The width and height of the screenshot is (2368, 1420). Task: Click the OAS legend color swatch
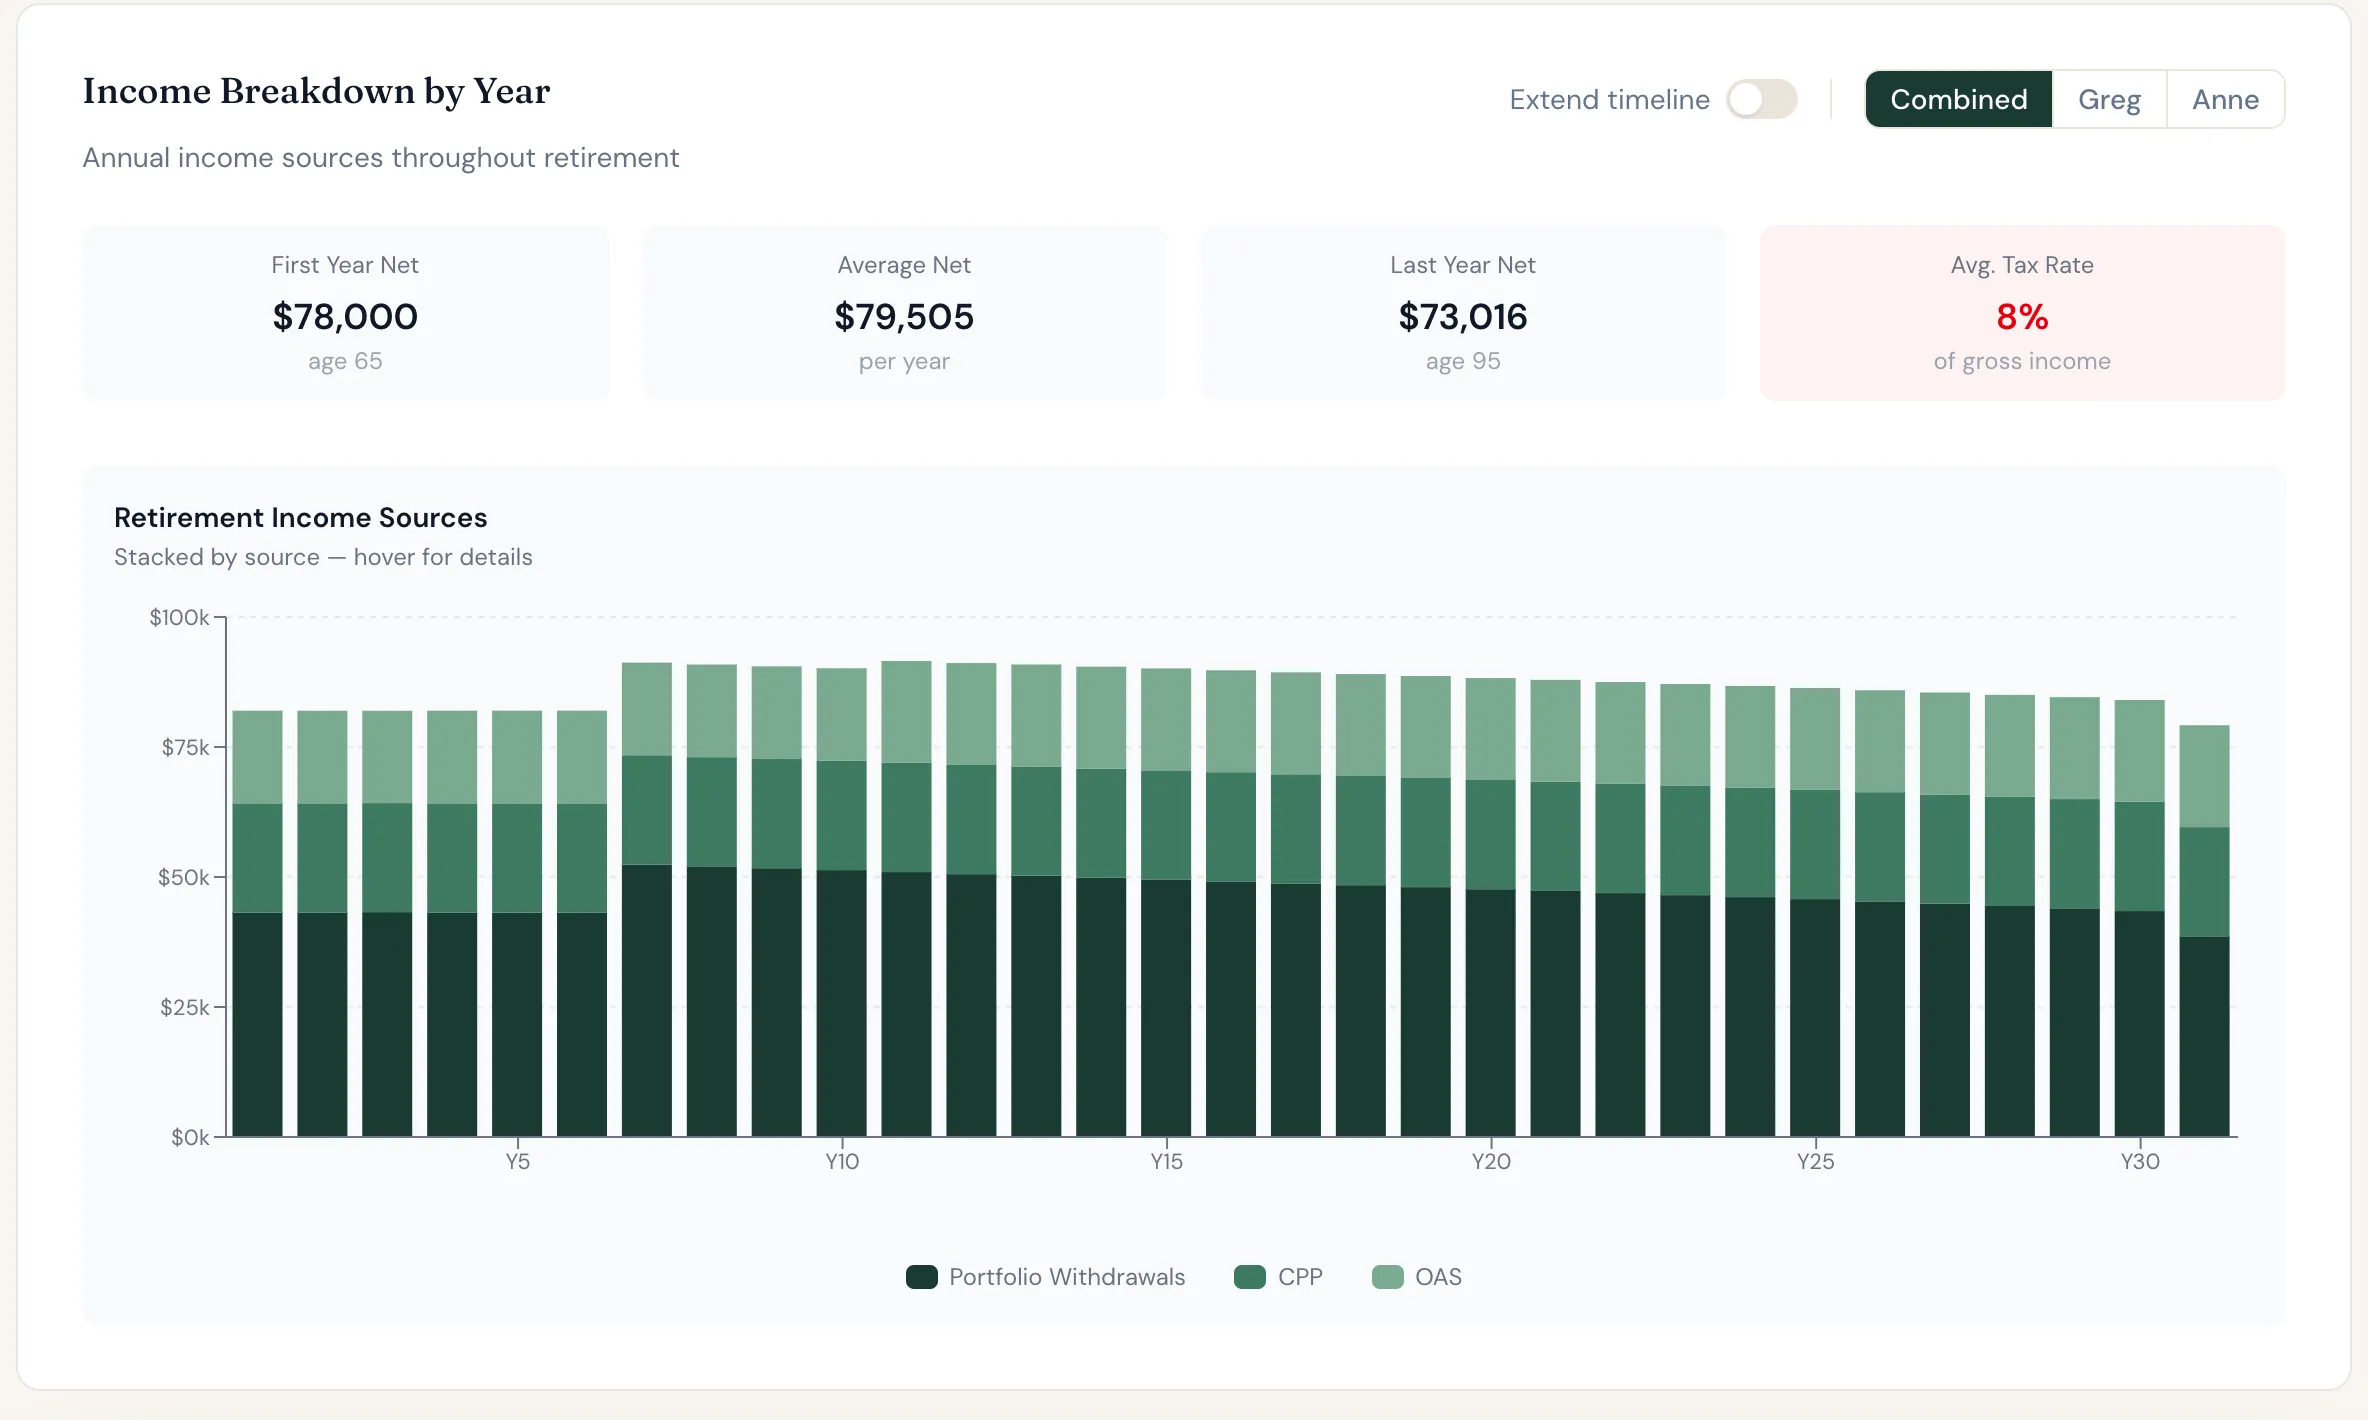(1387, 1277)
